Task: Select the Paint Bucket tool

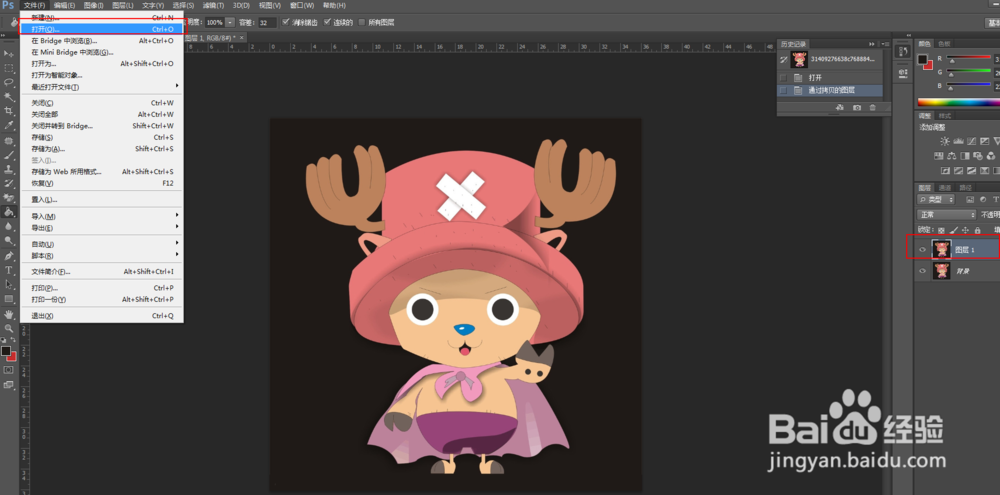Action: tap(9, 212)
